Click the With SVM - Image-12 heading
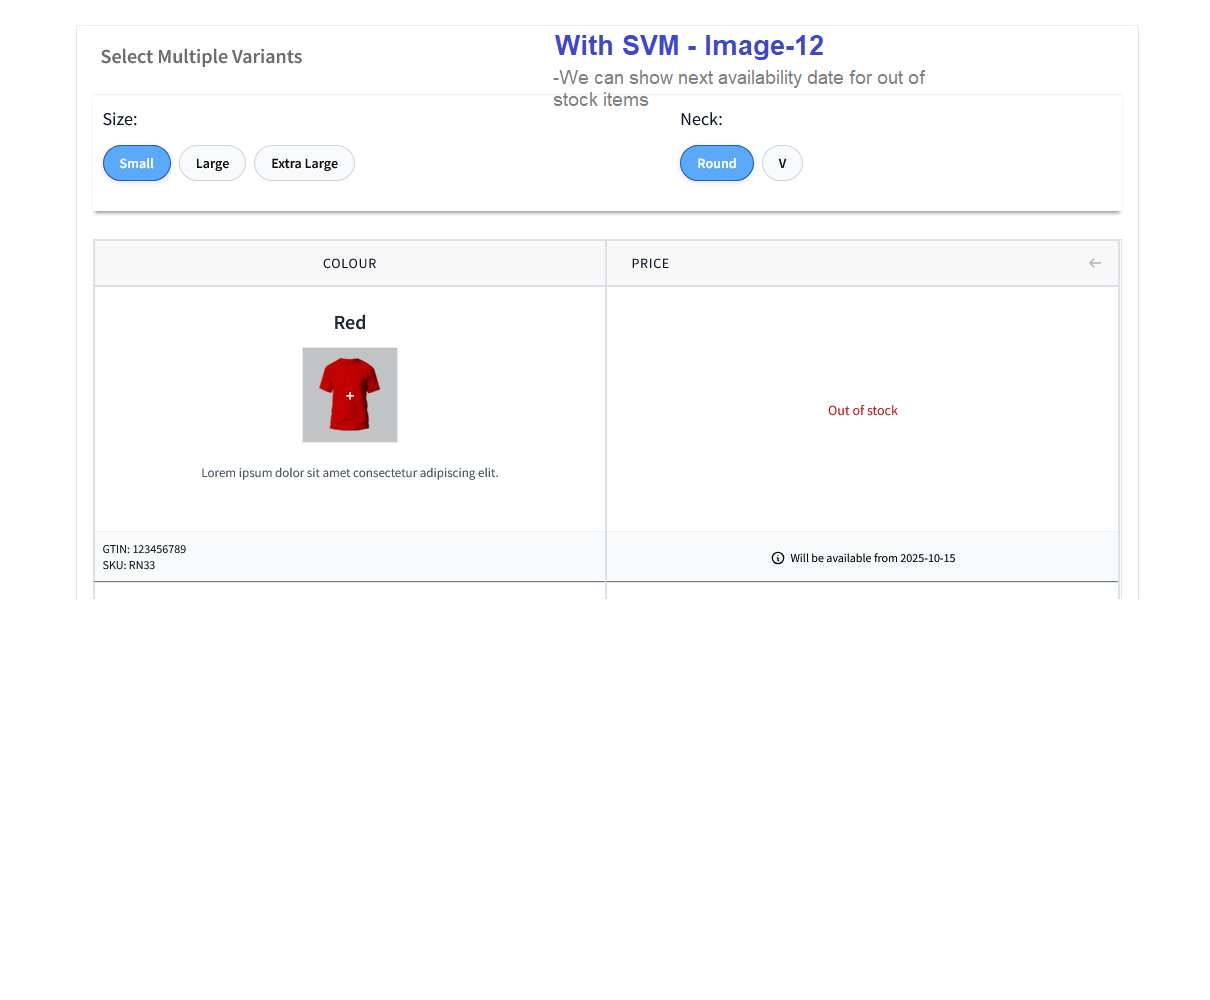Image resolution: width=1210 pixels, height=1000 pixels. (689, 46)
